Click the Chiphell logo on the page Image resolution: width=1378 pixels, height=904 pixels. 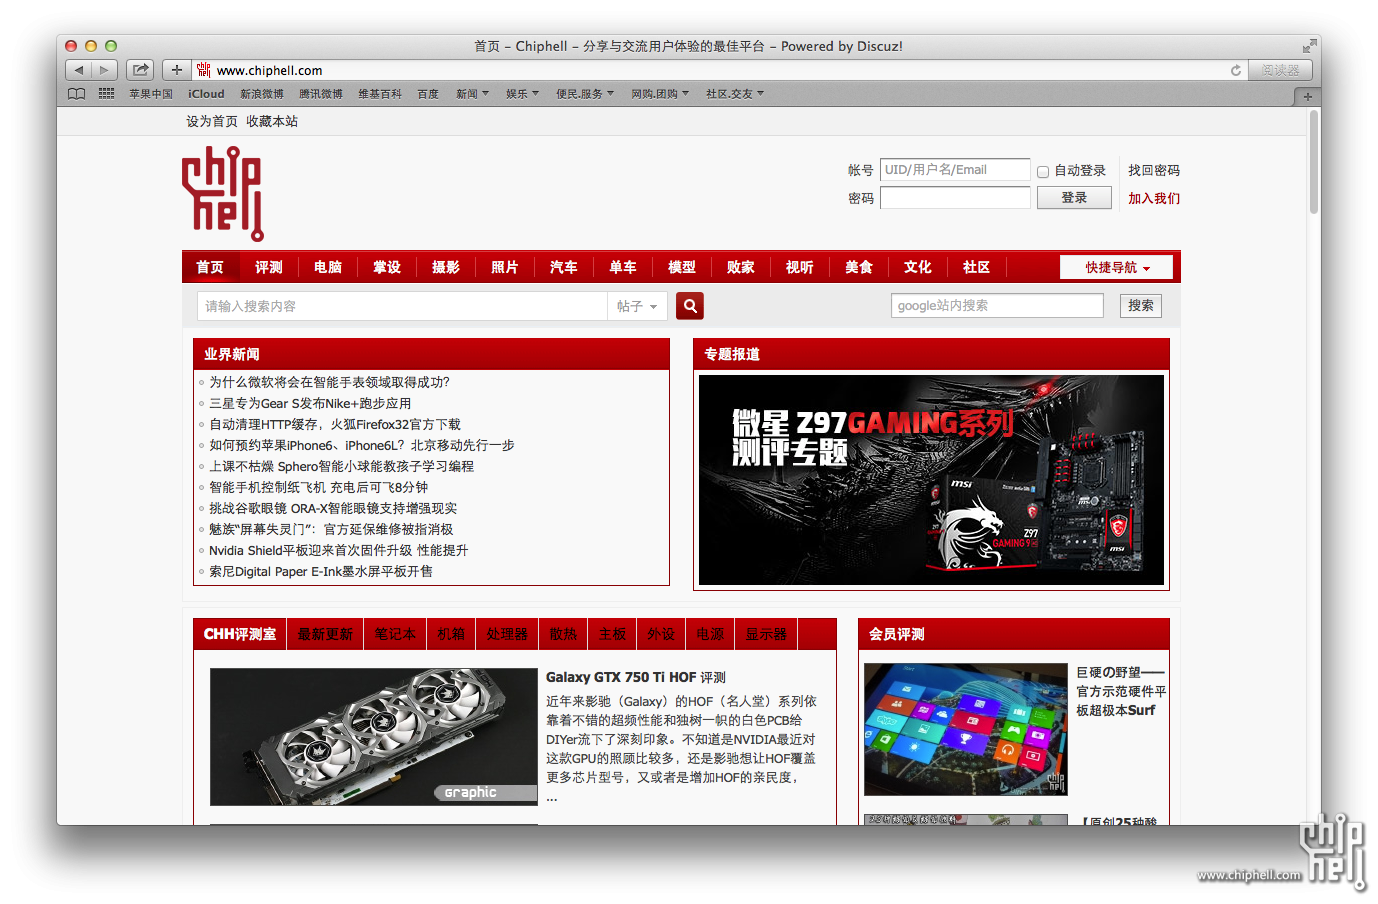[x=223, y=194]
